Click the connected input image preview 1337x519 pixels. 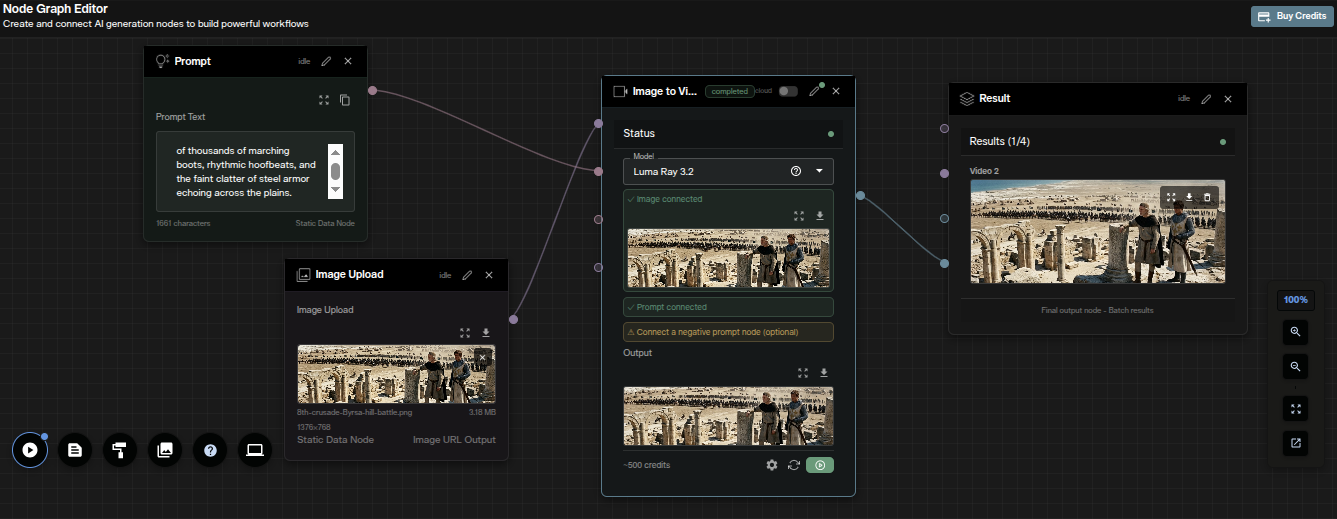click(x=728, y=258)
